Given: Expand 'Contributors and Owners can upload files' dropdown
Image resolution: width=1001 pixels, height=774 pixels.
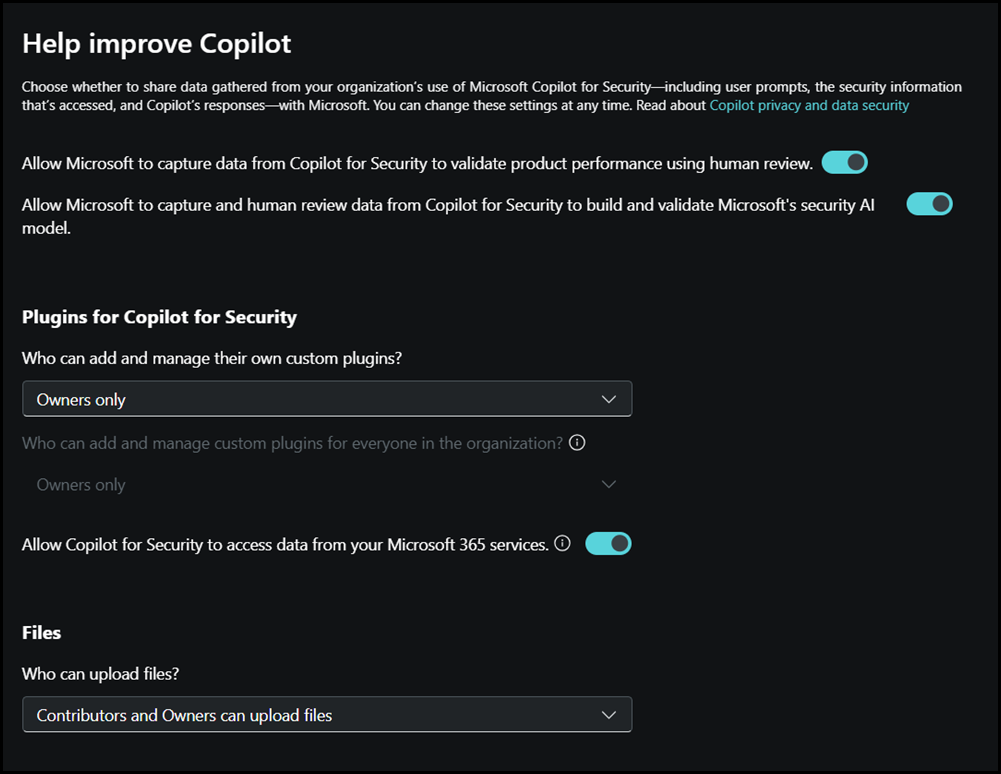Looking at the screenshot, I should [327, 715].
